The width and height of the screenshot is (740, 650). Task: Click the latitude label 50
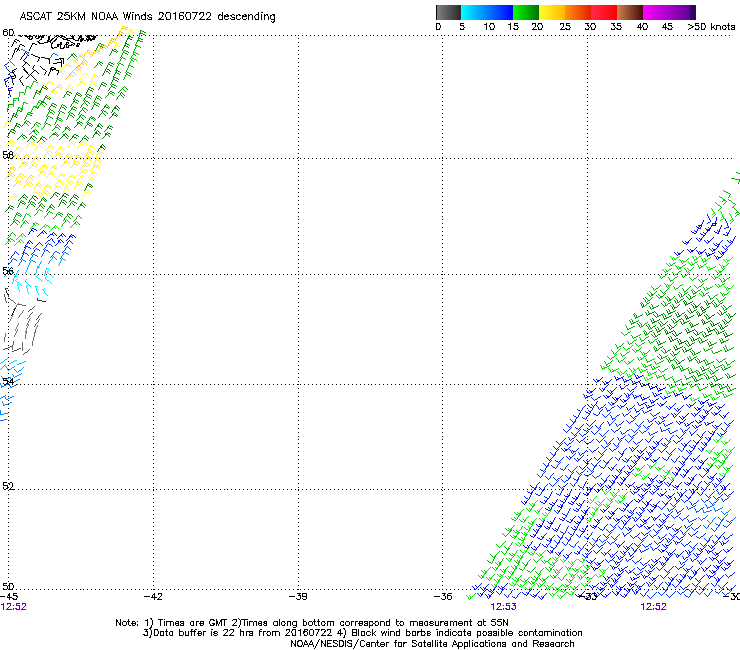coord(8,586)
